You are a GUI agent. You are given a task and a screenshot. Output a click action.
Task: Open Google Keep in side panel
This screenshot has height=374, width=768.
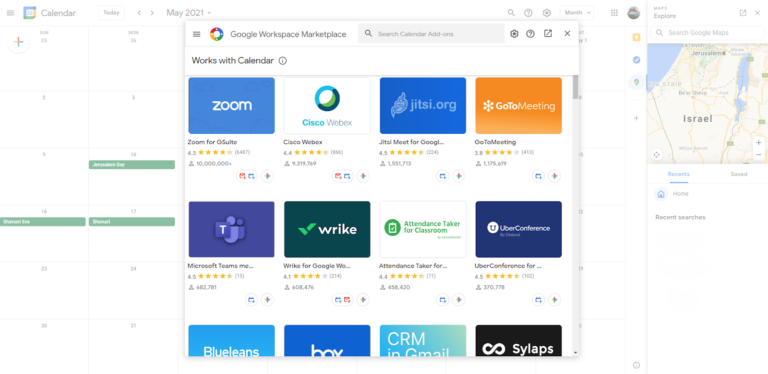(636, 37)
